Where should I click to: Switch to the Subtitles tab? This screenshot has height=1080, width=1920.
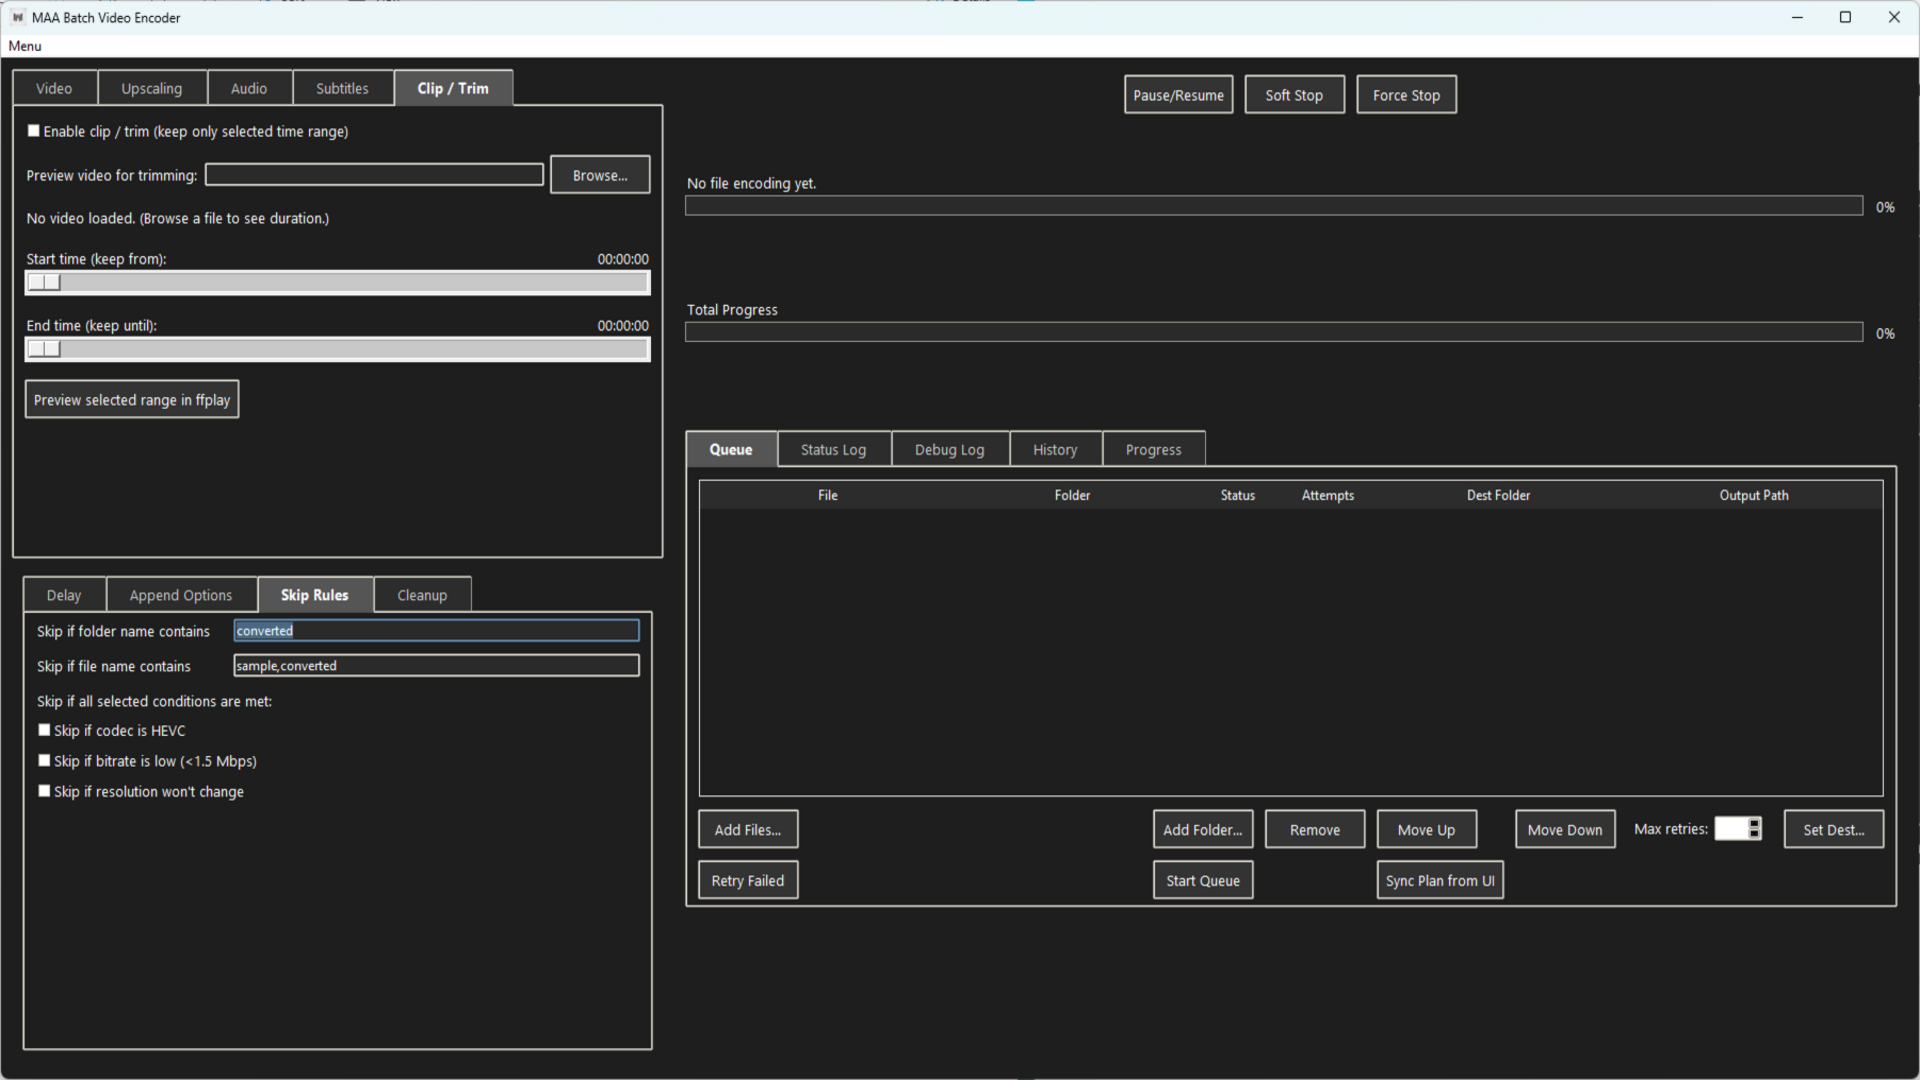point(342,88)
